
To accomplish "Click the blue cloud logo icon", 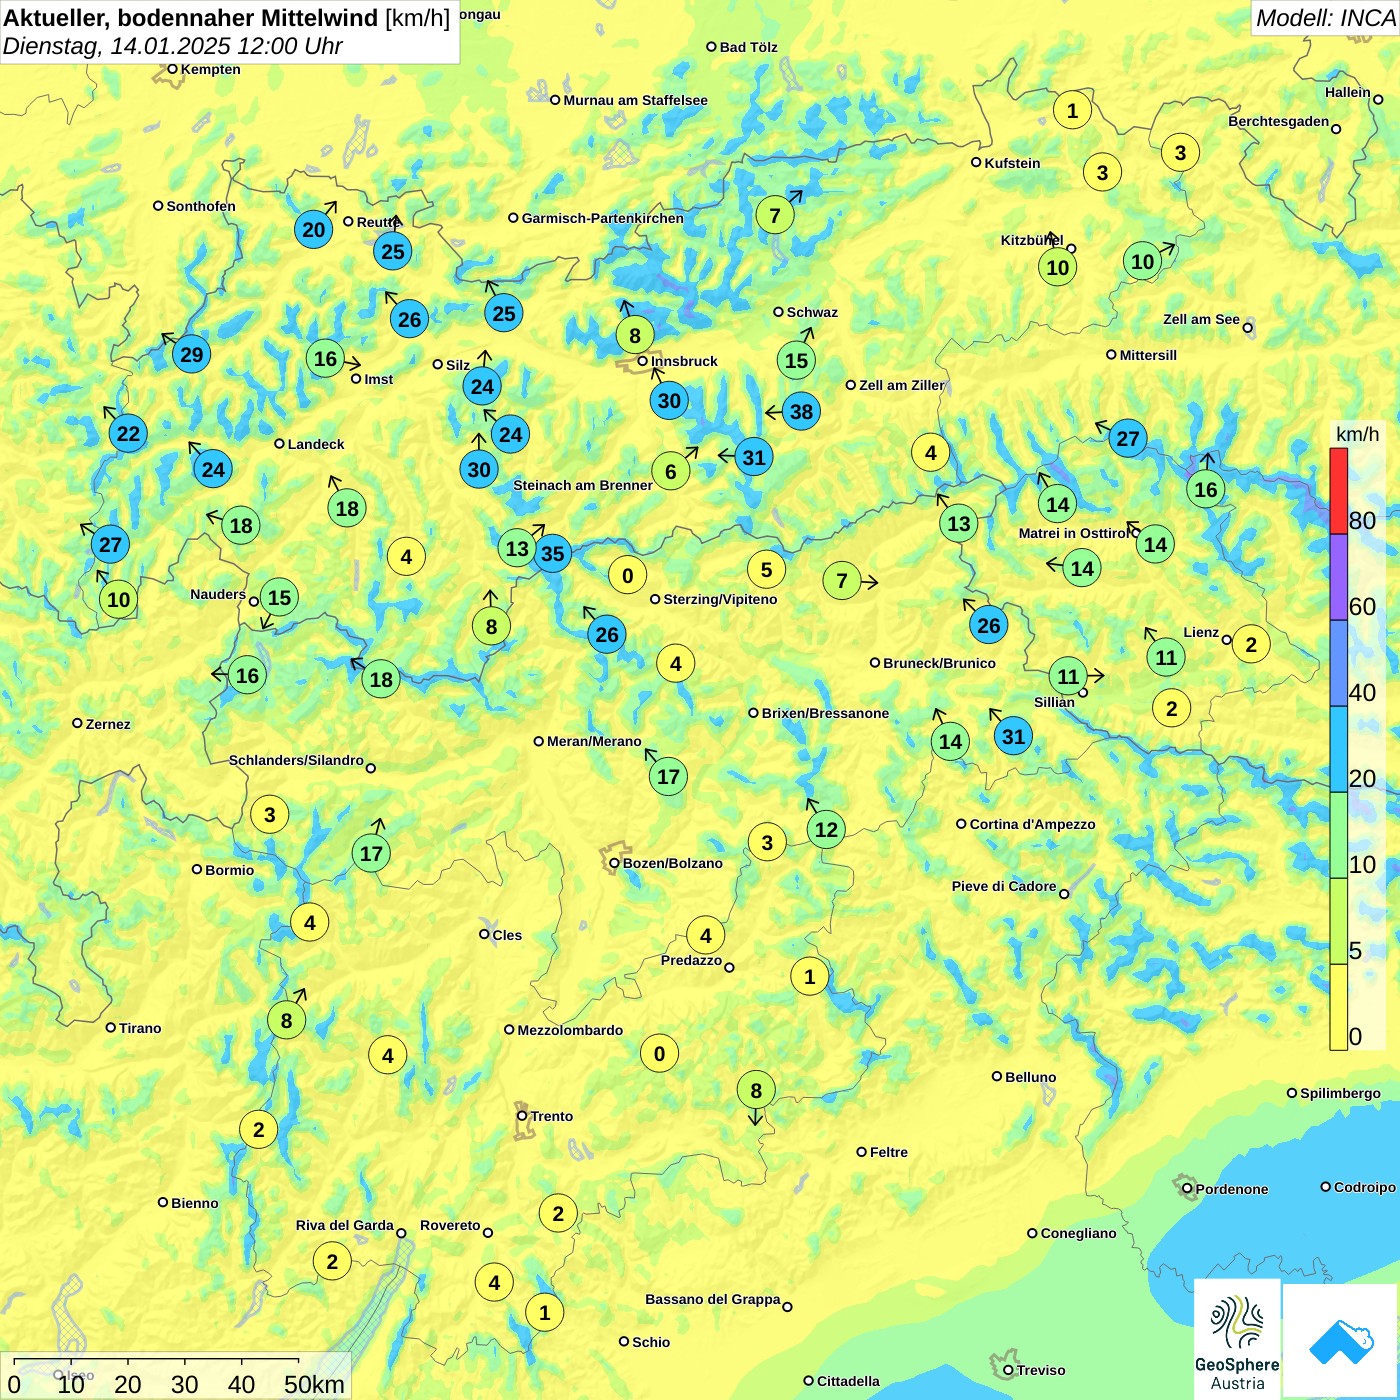I will [x=1340, y=1341].
